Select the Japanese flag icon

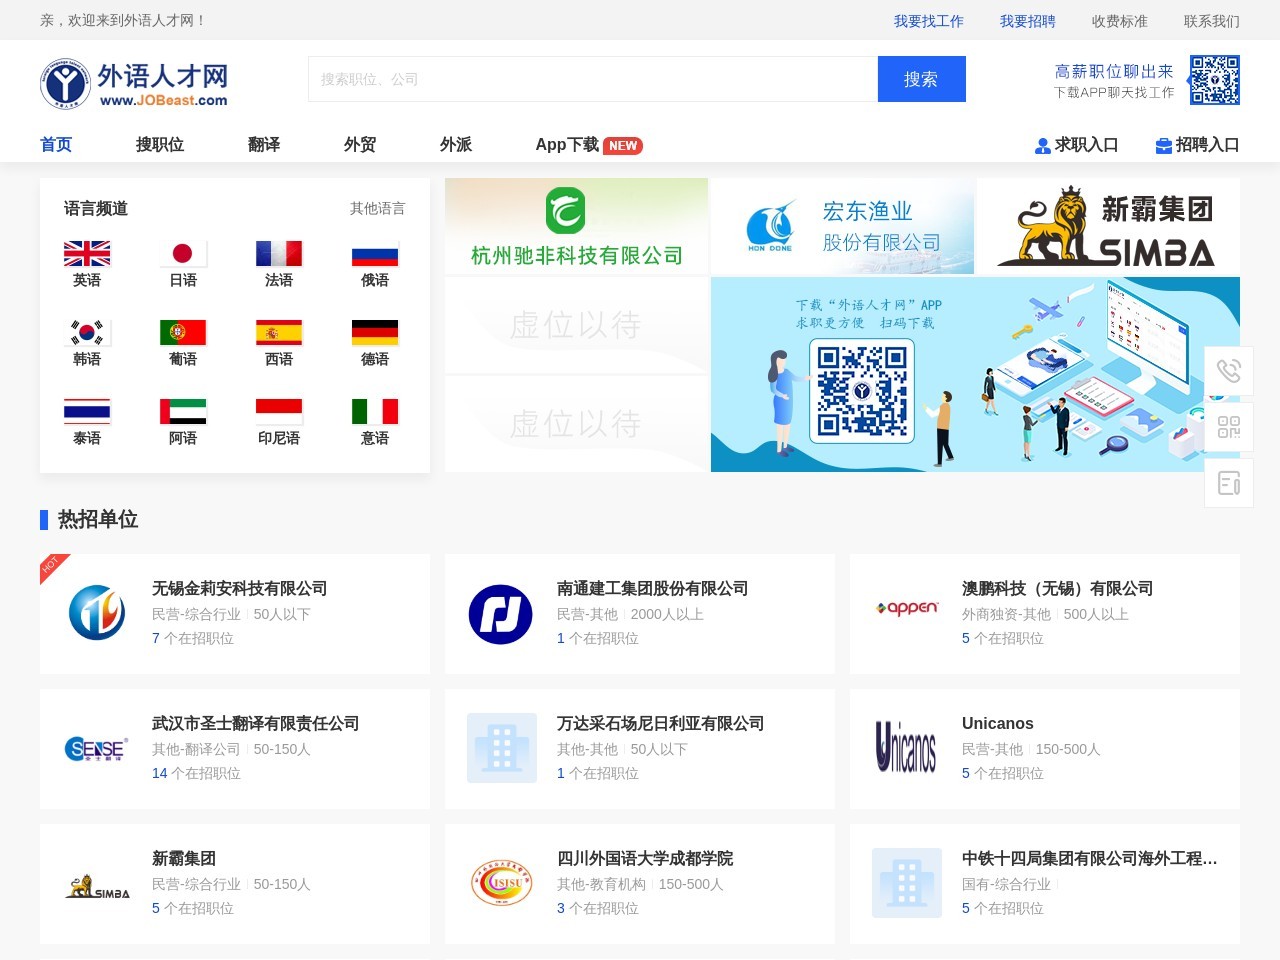click(x=183, y=254)
